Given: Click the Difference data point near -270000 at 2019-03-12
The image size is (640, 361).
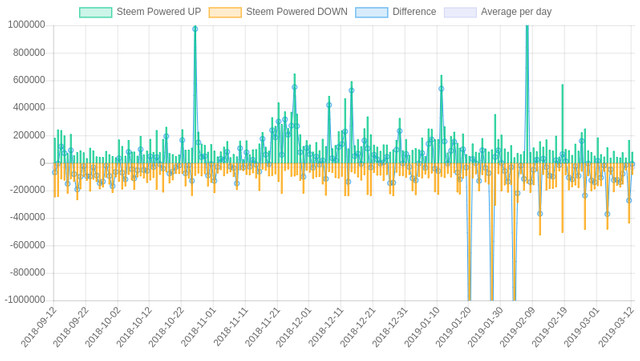Looking at the screenshot, I should [629, 201].
